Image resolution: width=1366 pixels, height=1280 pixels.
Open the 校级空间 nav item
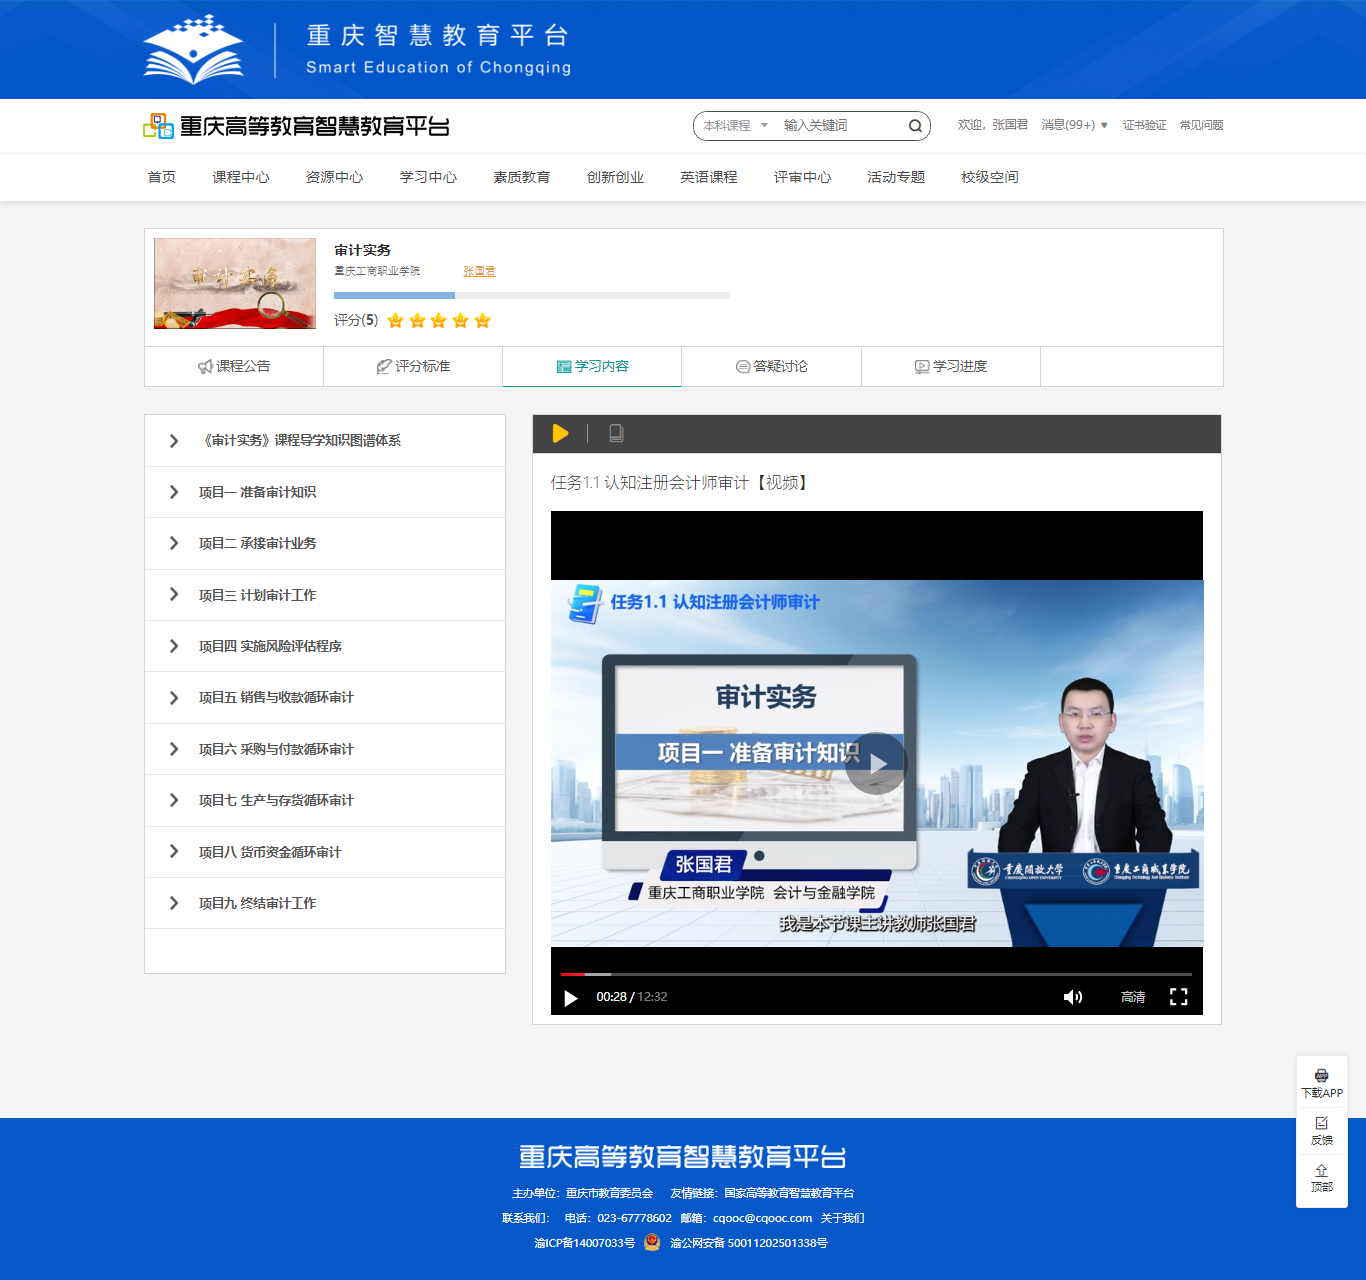pyautogui.click(x=990, y=177)
